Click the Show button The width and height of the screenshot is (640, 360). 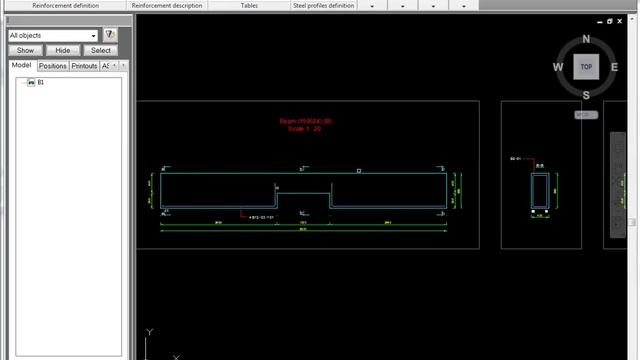(x=25, y=50)
